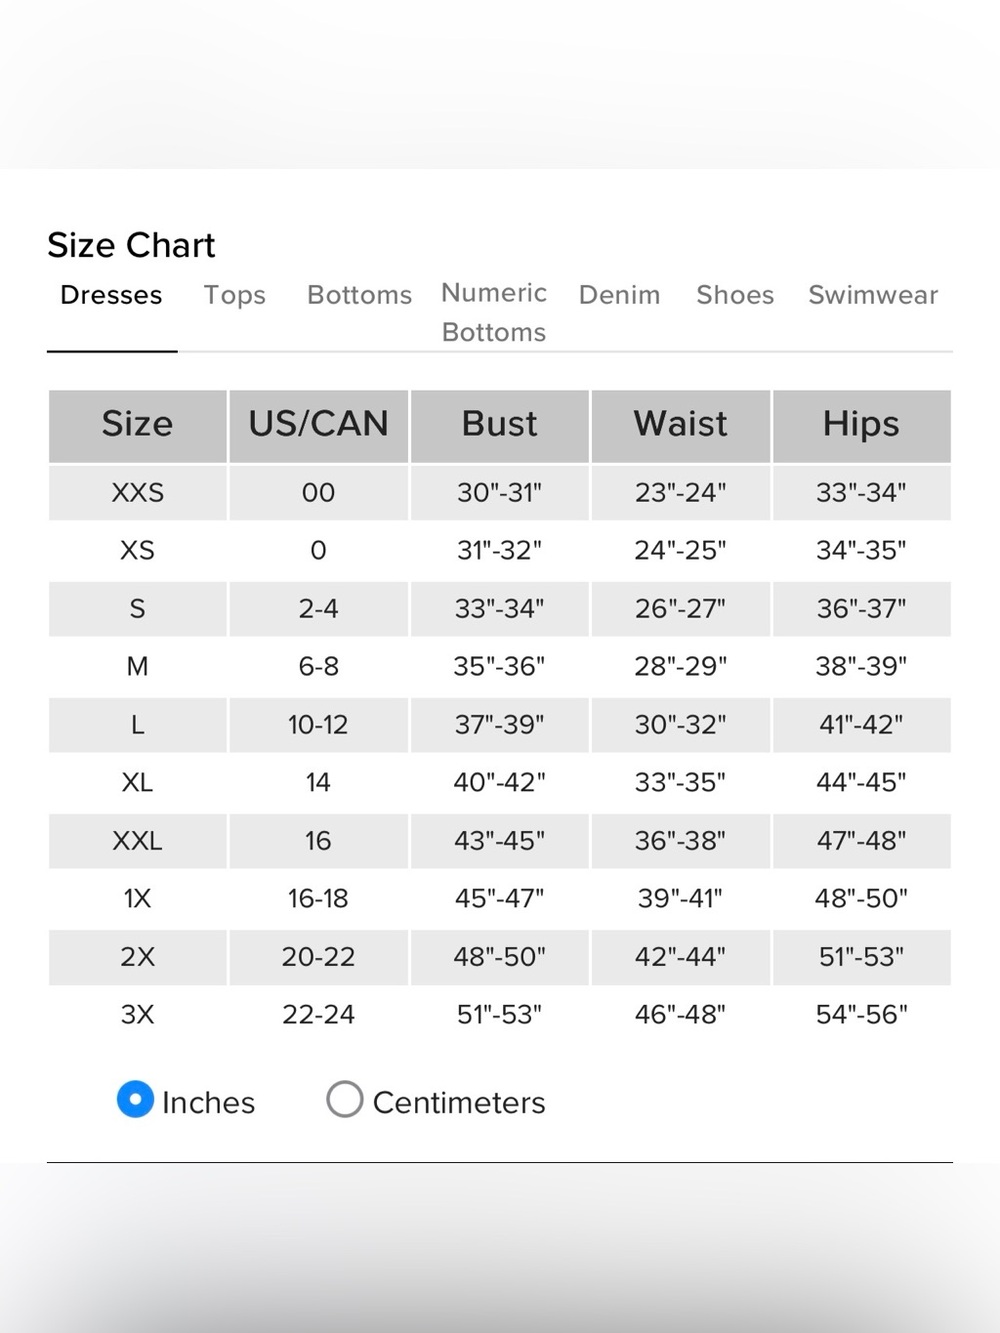Viewport: 1000px width, 1333px height.
Task: Click the Size Chart heading
Action: coord(131,245)
